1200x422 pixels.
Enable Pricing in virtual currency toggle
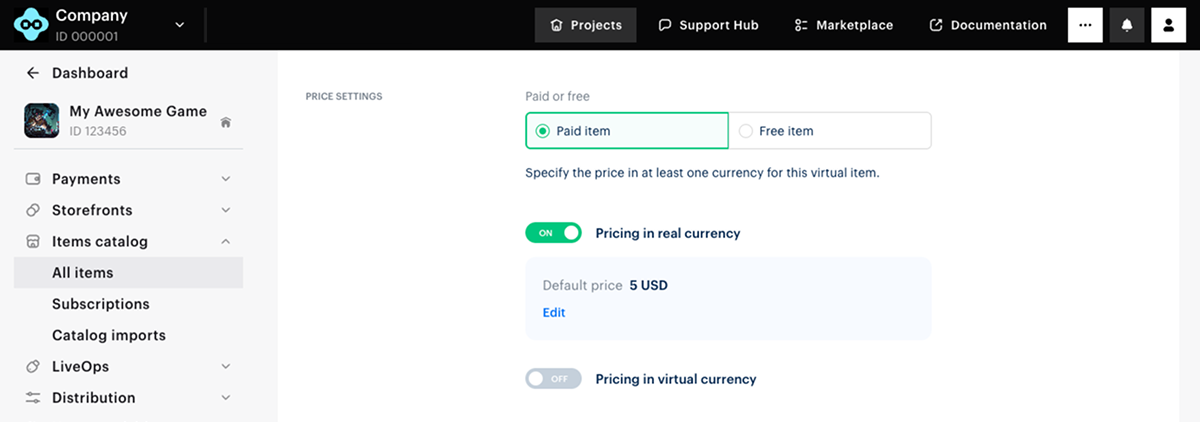(553, 379)
